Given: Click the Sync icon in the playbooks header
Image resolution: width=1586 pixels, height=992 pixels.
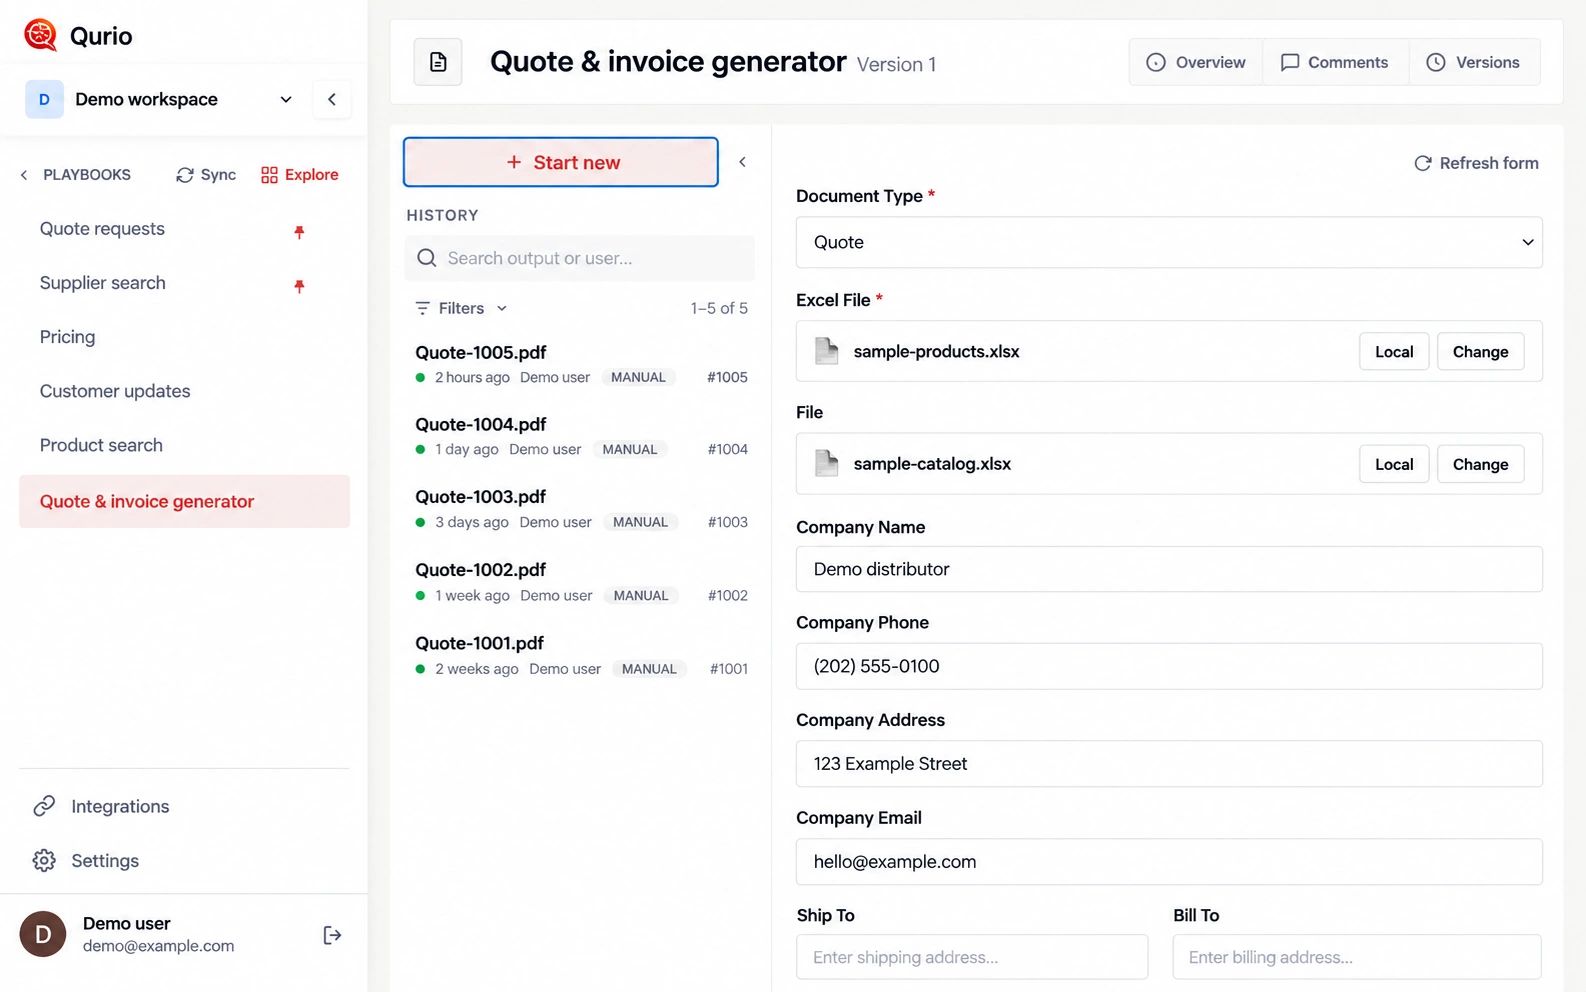Looking at the screenshot, I should point(185,175).
